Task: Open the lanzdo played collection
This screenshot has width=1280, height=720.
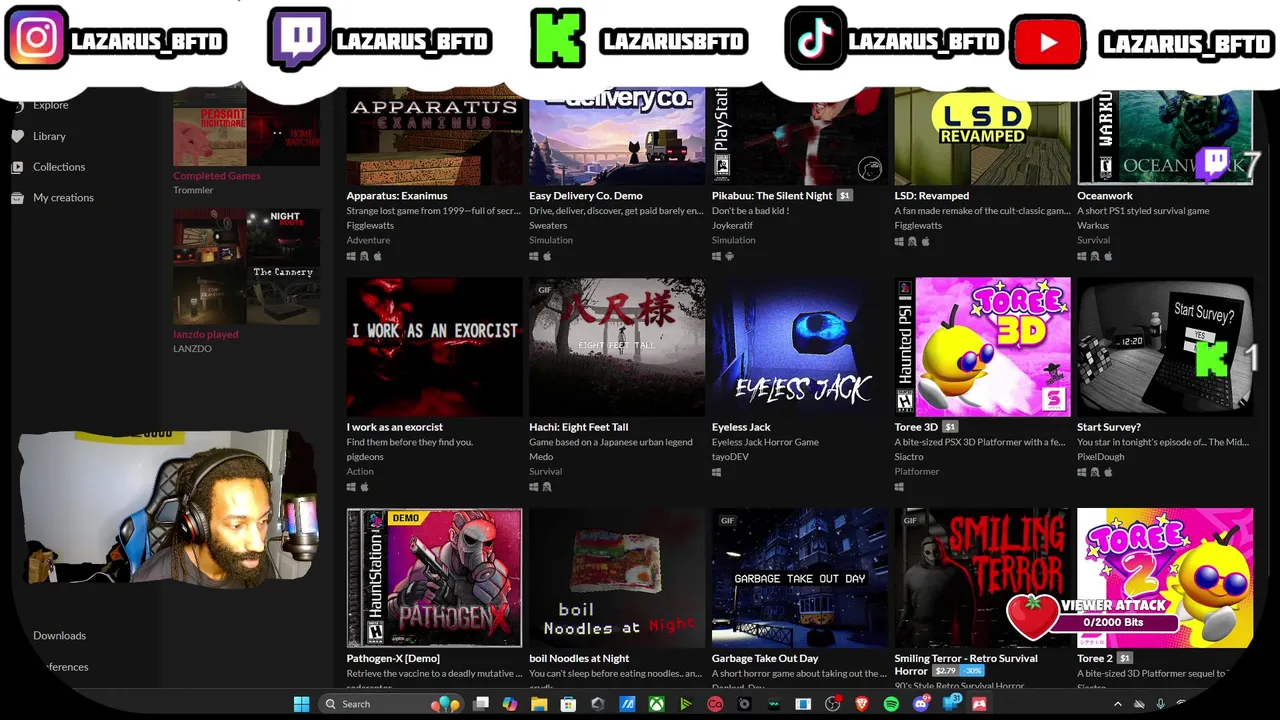Action: pyautogui.click(x=206, y=334)
